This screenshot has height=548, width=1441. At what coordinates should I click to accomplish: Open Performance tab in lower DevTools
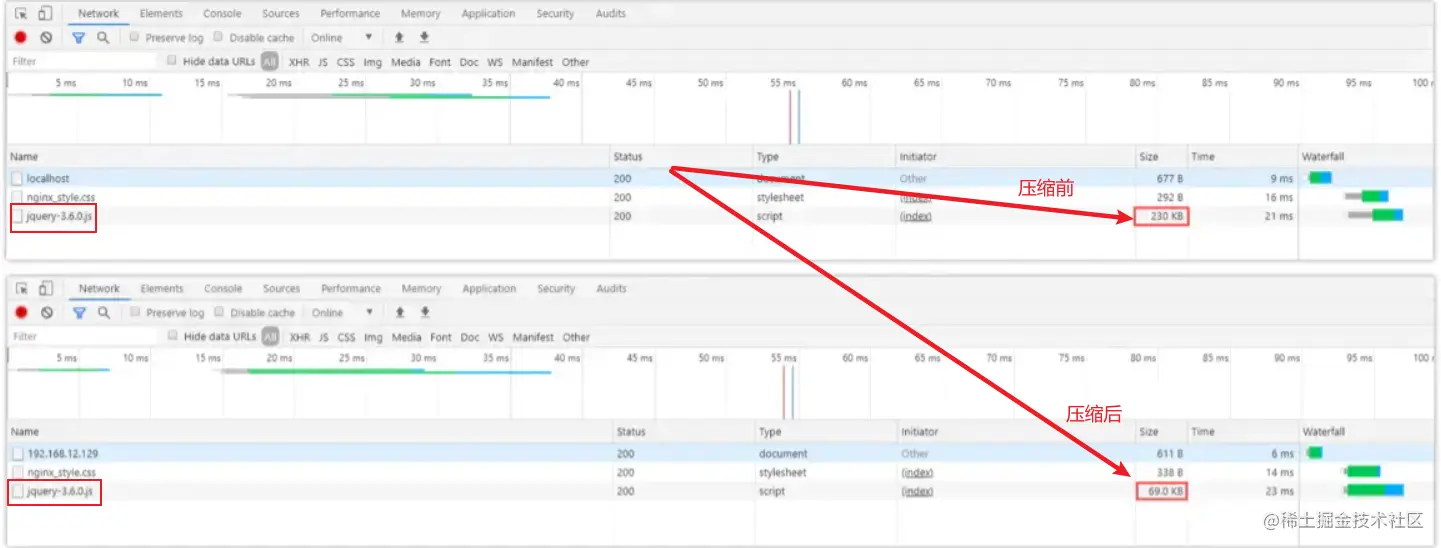[x=351, y=288]
